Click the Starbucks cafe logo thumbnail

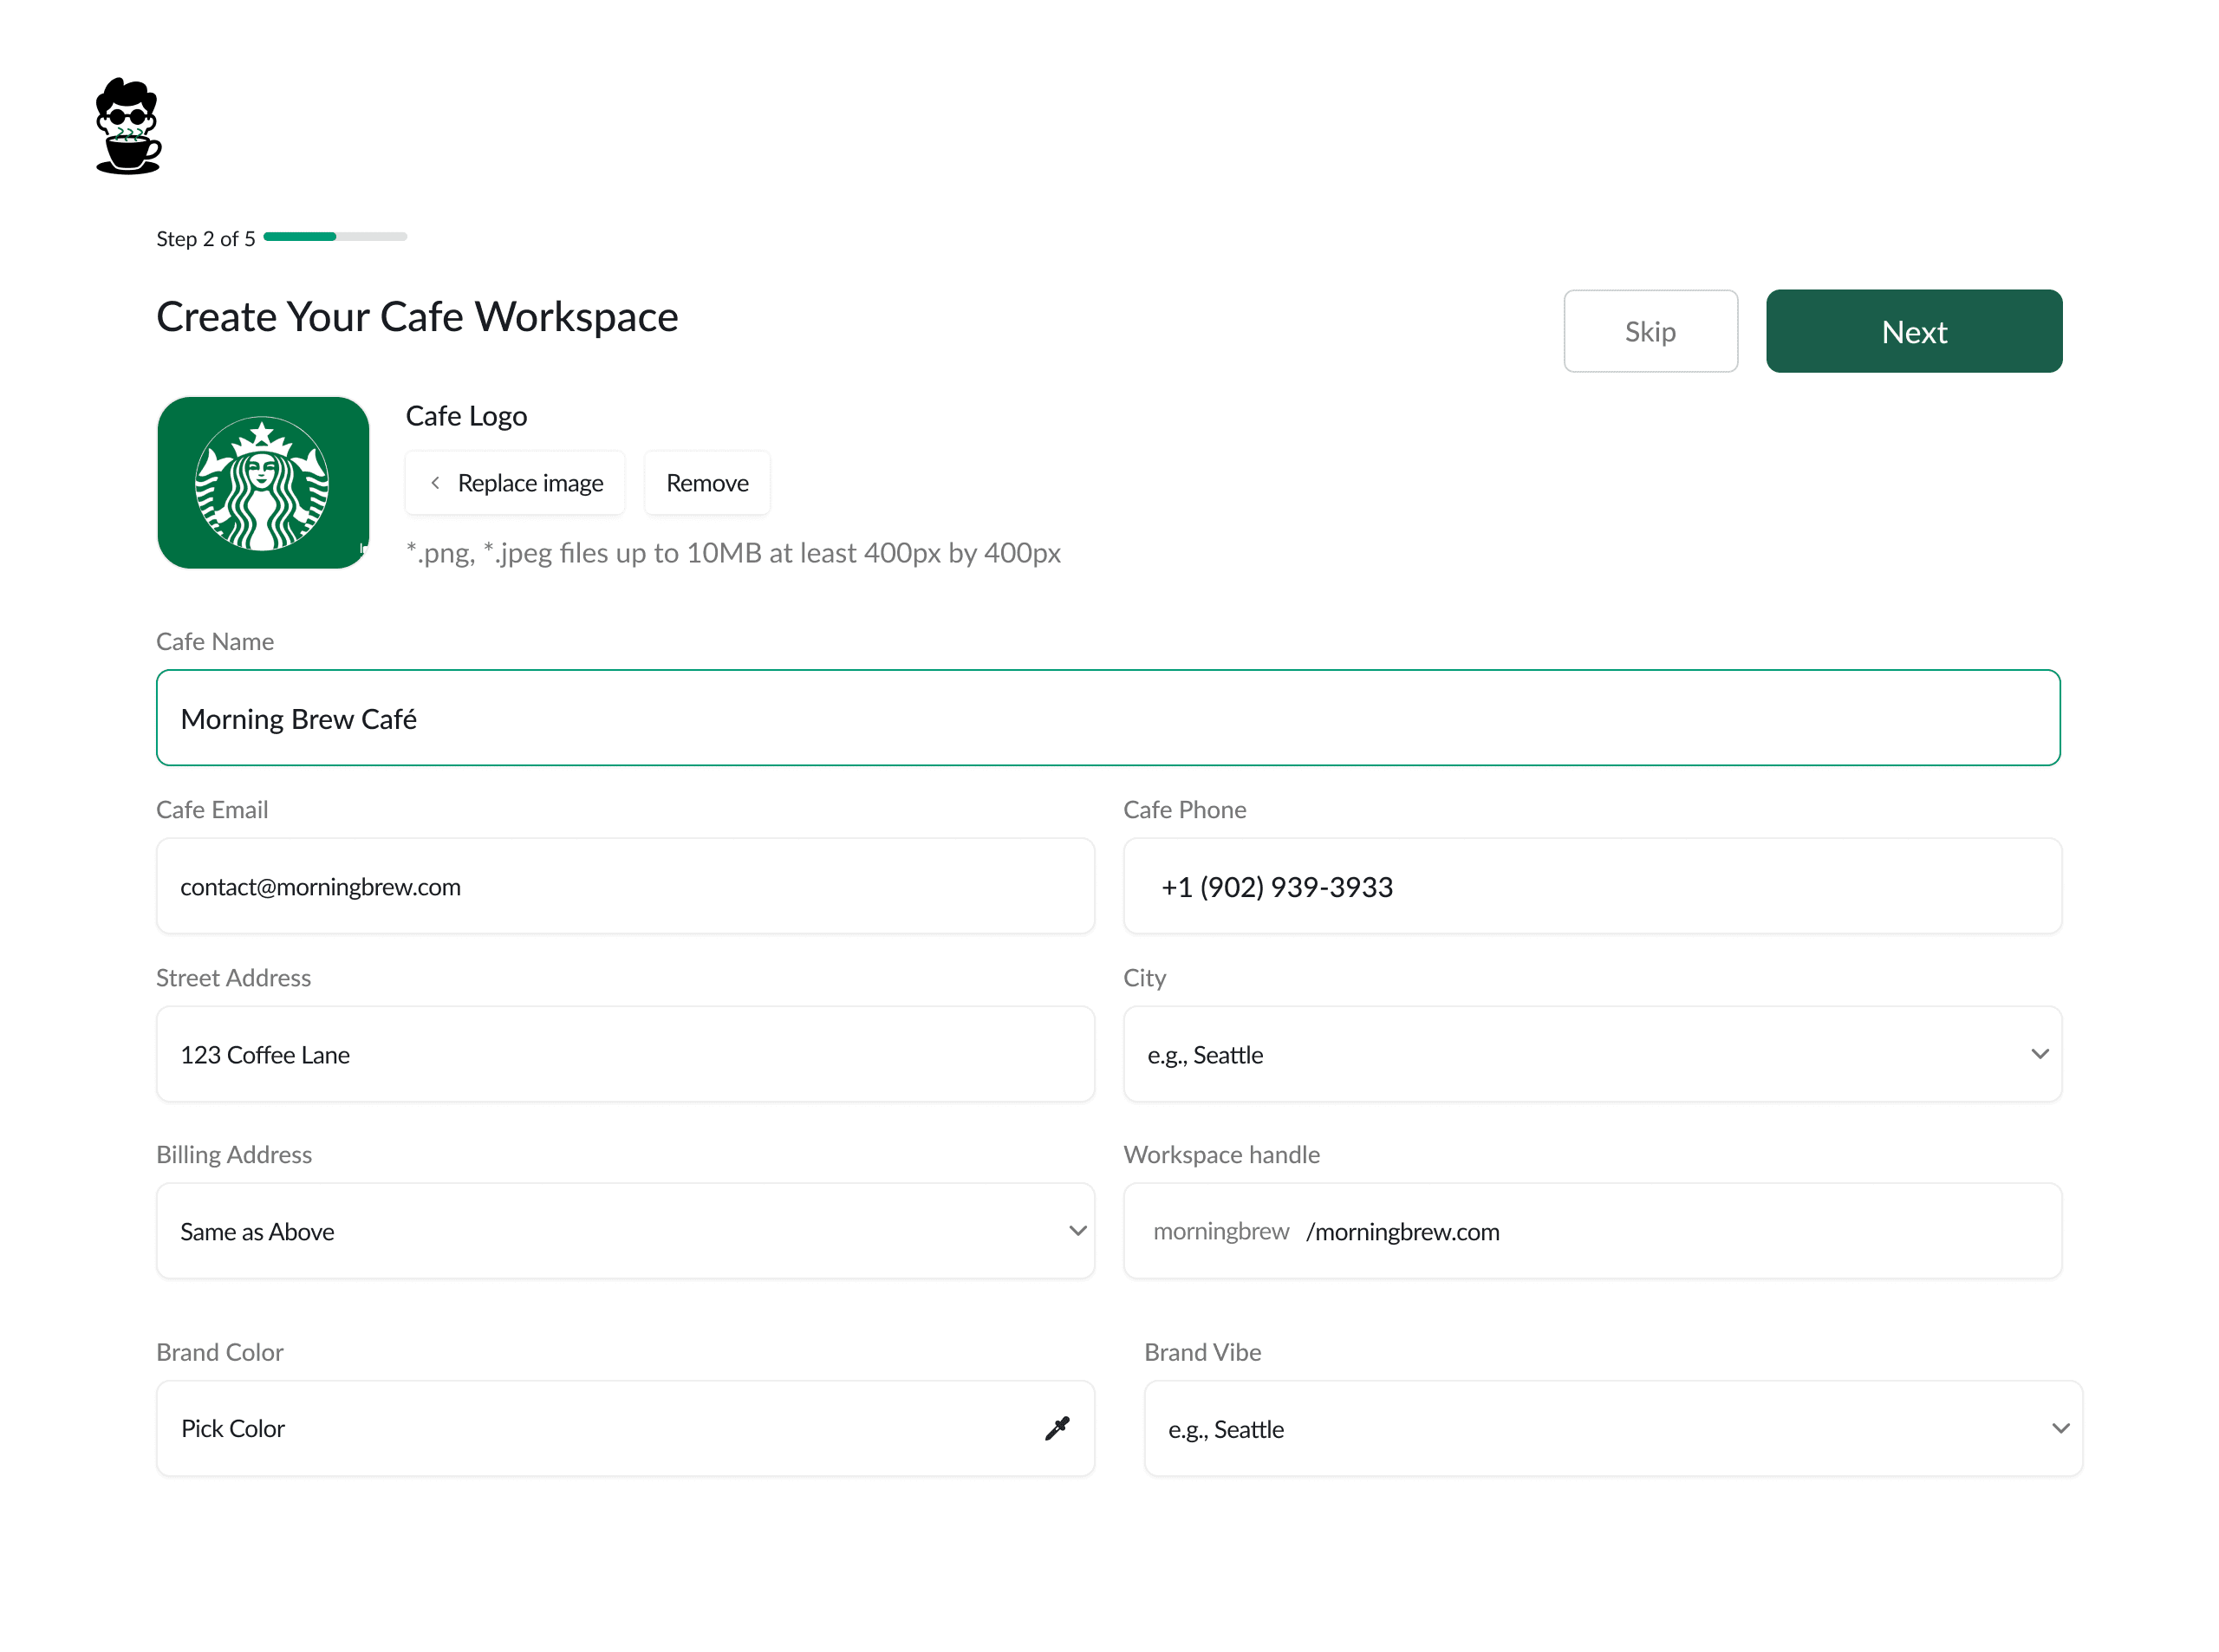pos(263,483)
